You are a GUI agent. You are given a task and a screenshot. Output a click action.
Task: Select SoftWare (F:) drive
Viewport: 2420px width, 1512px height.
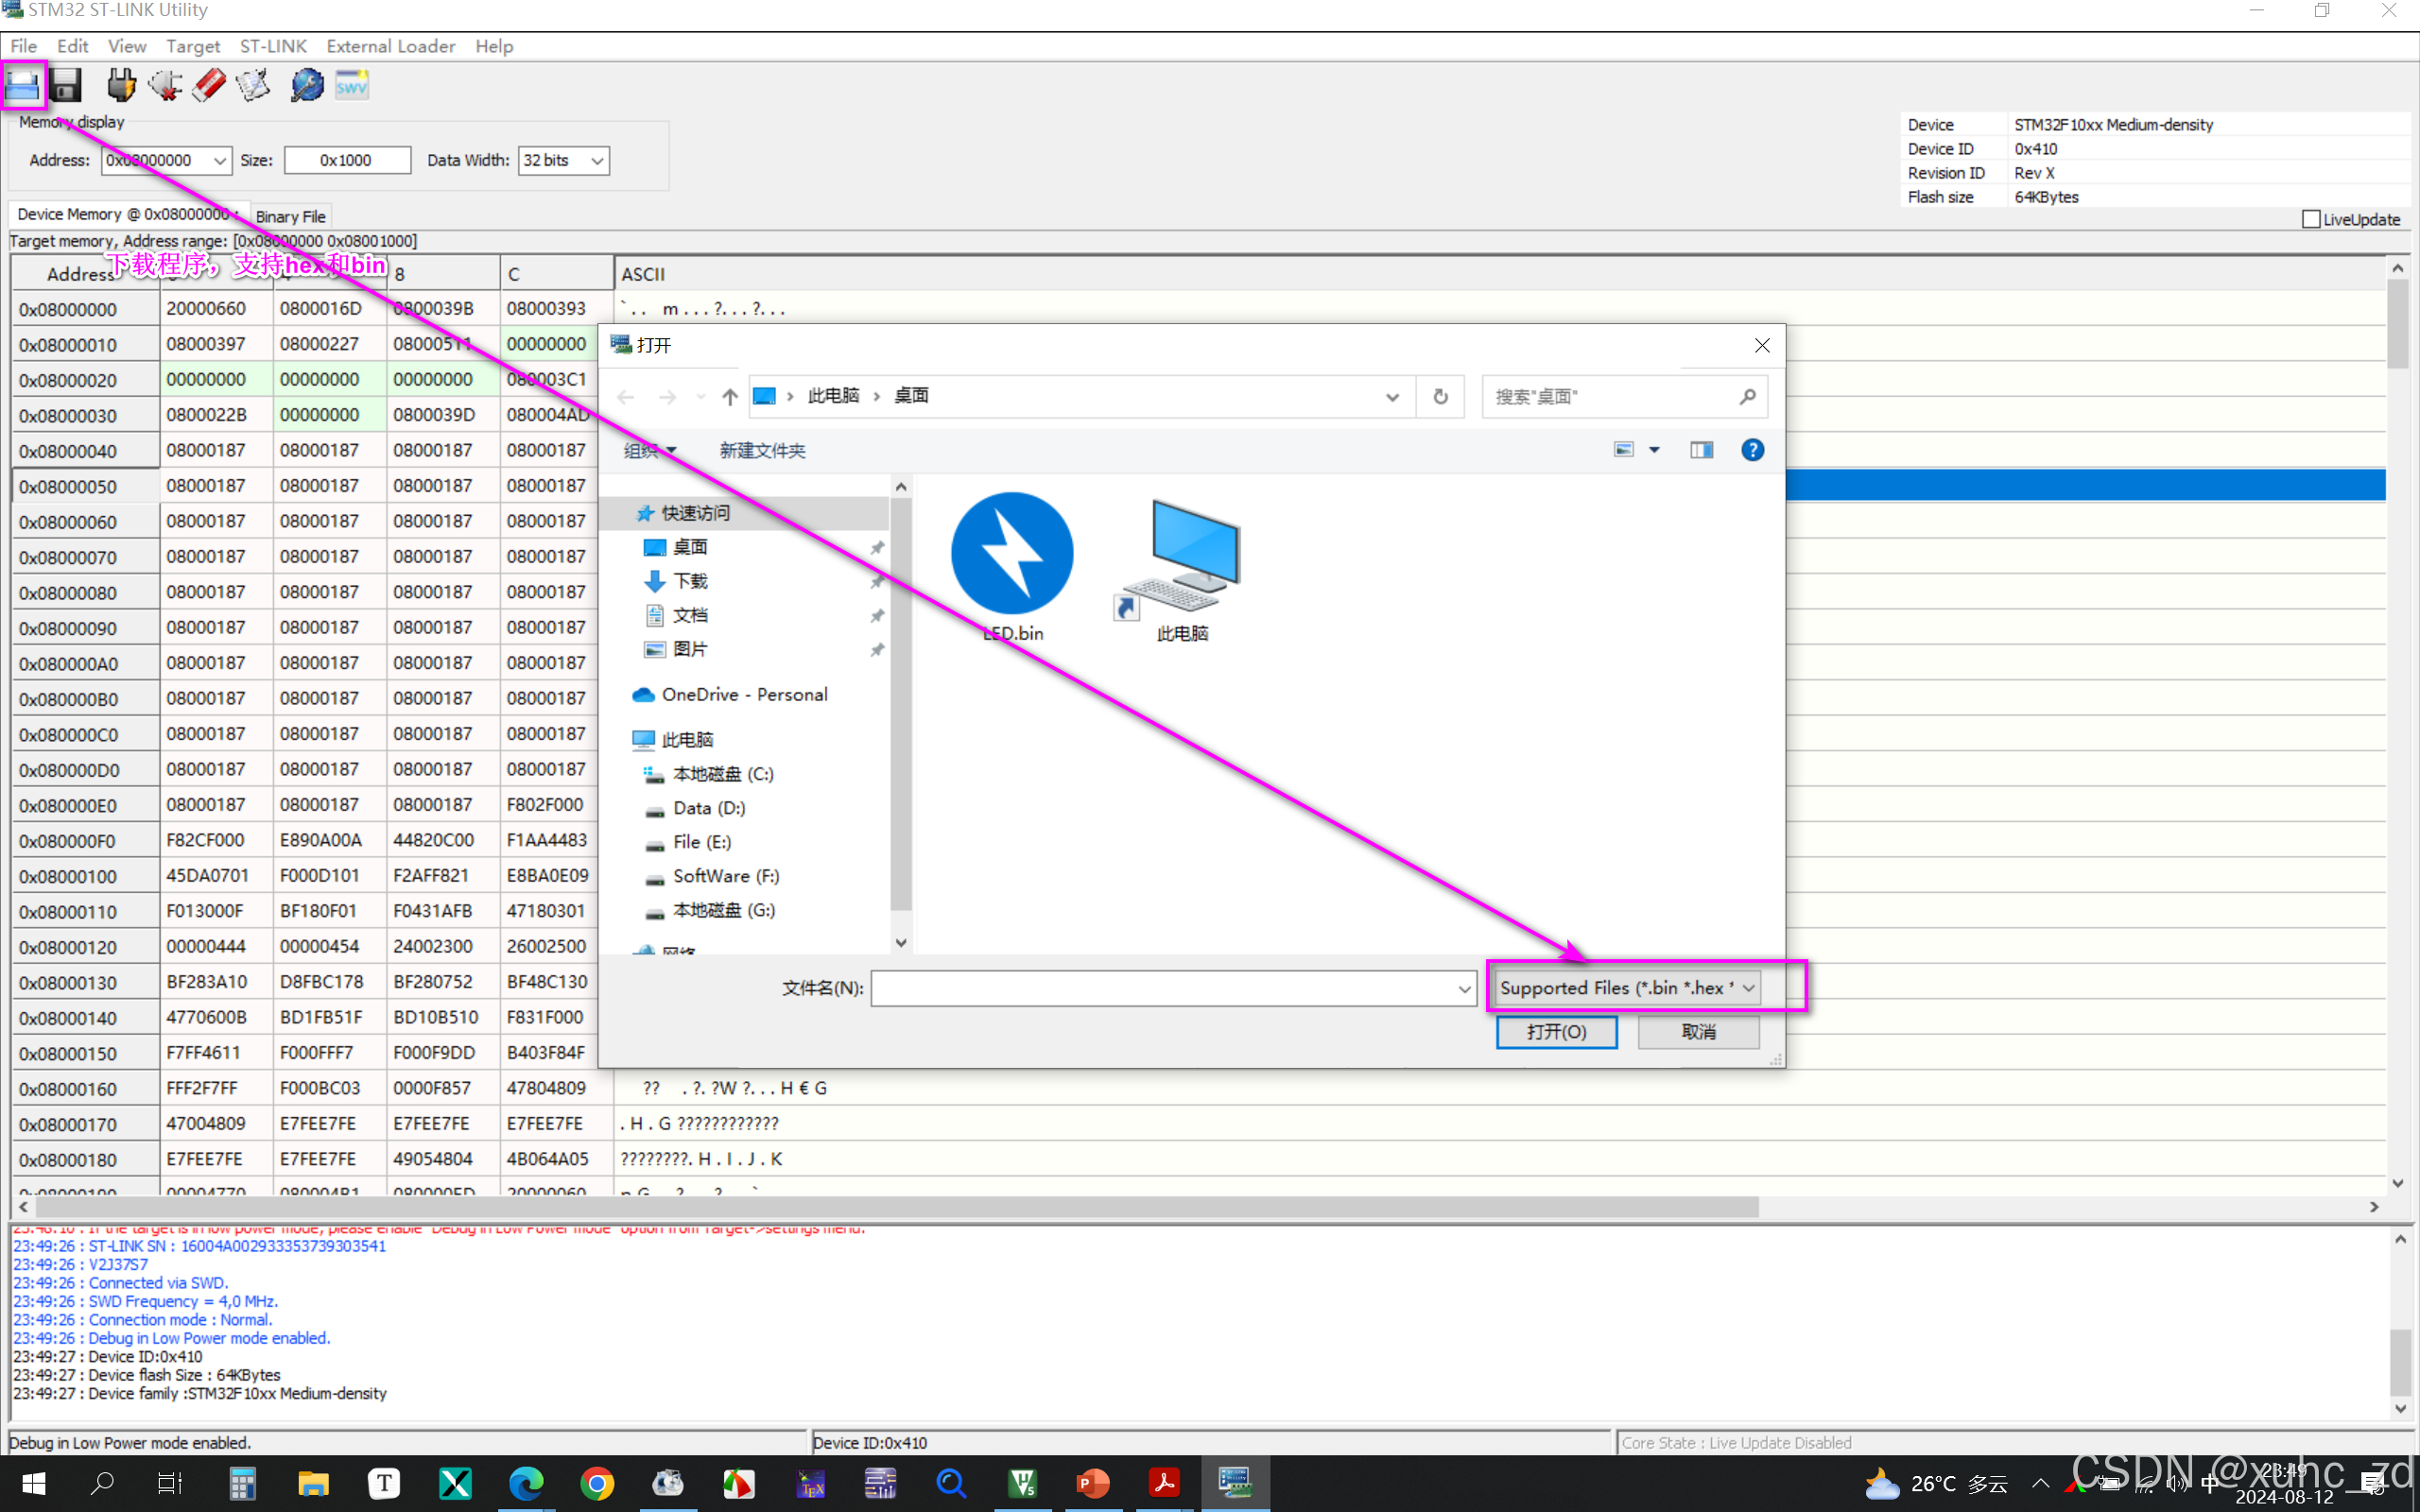(725, 876)
